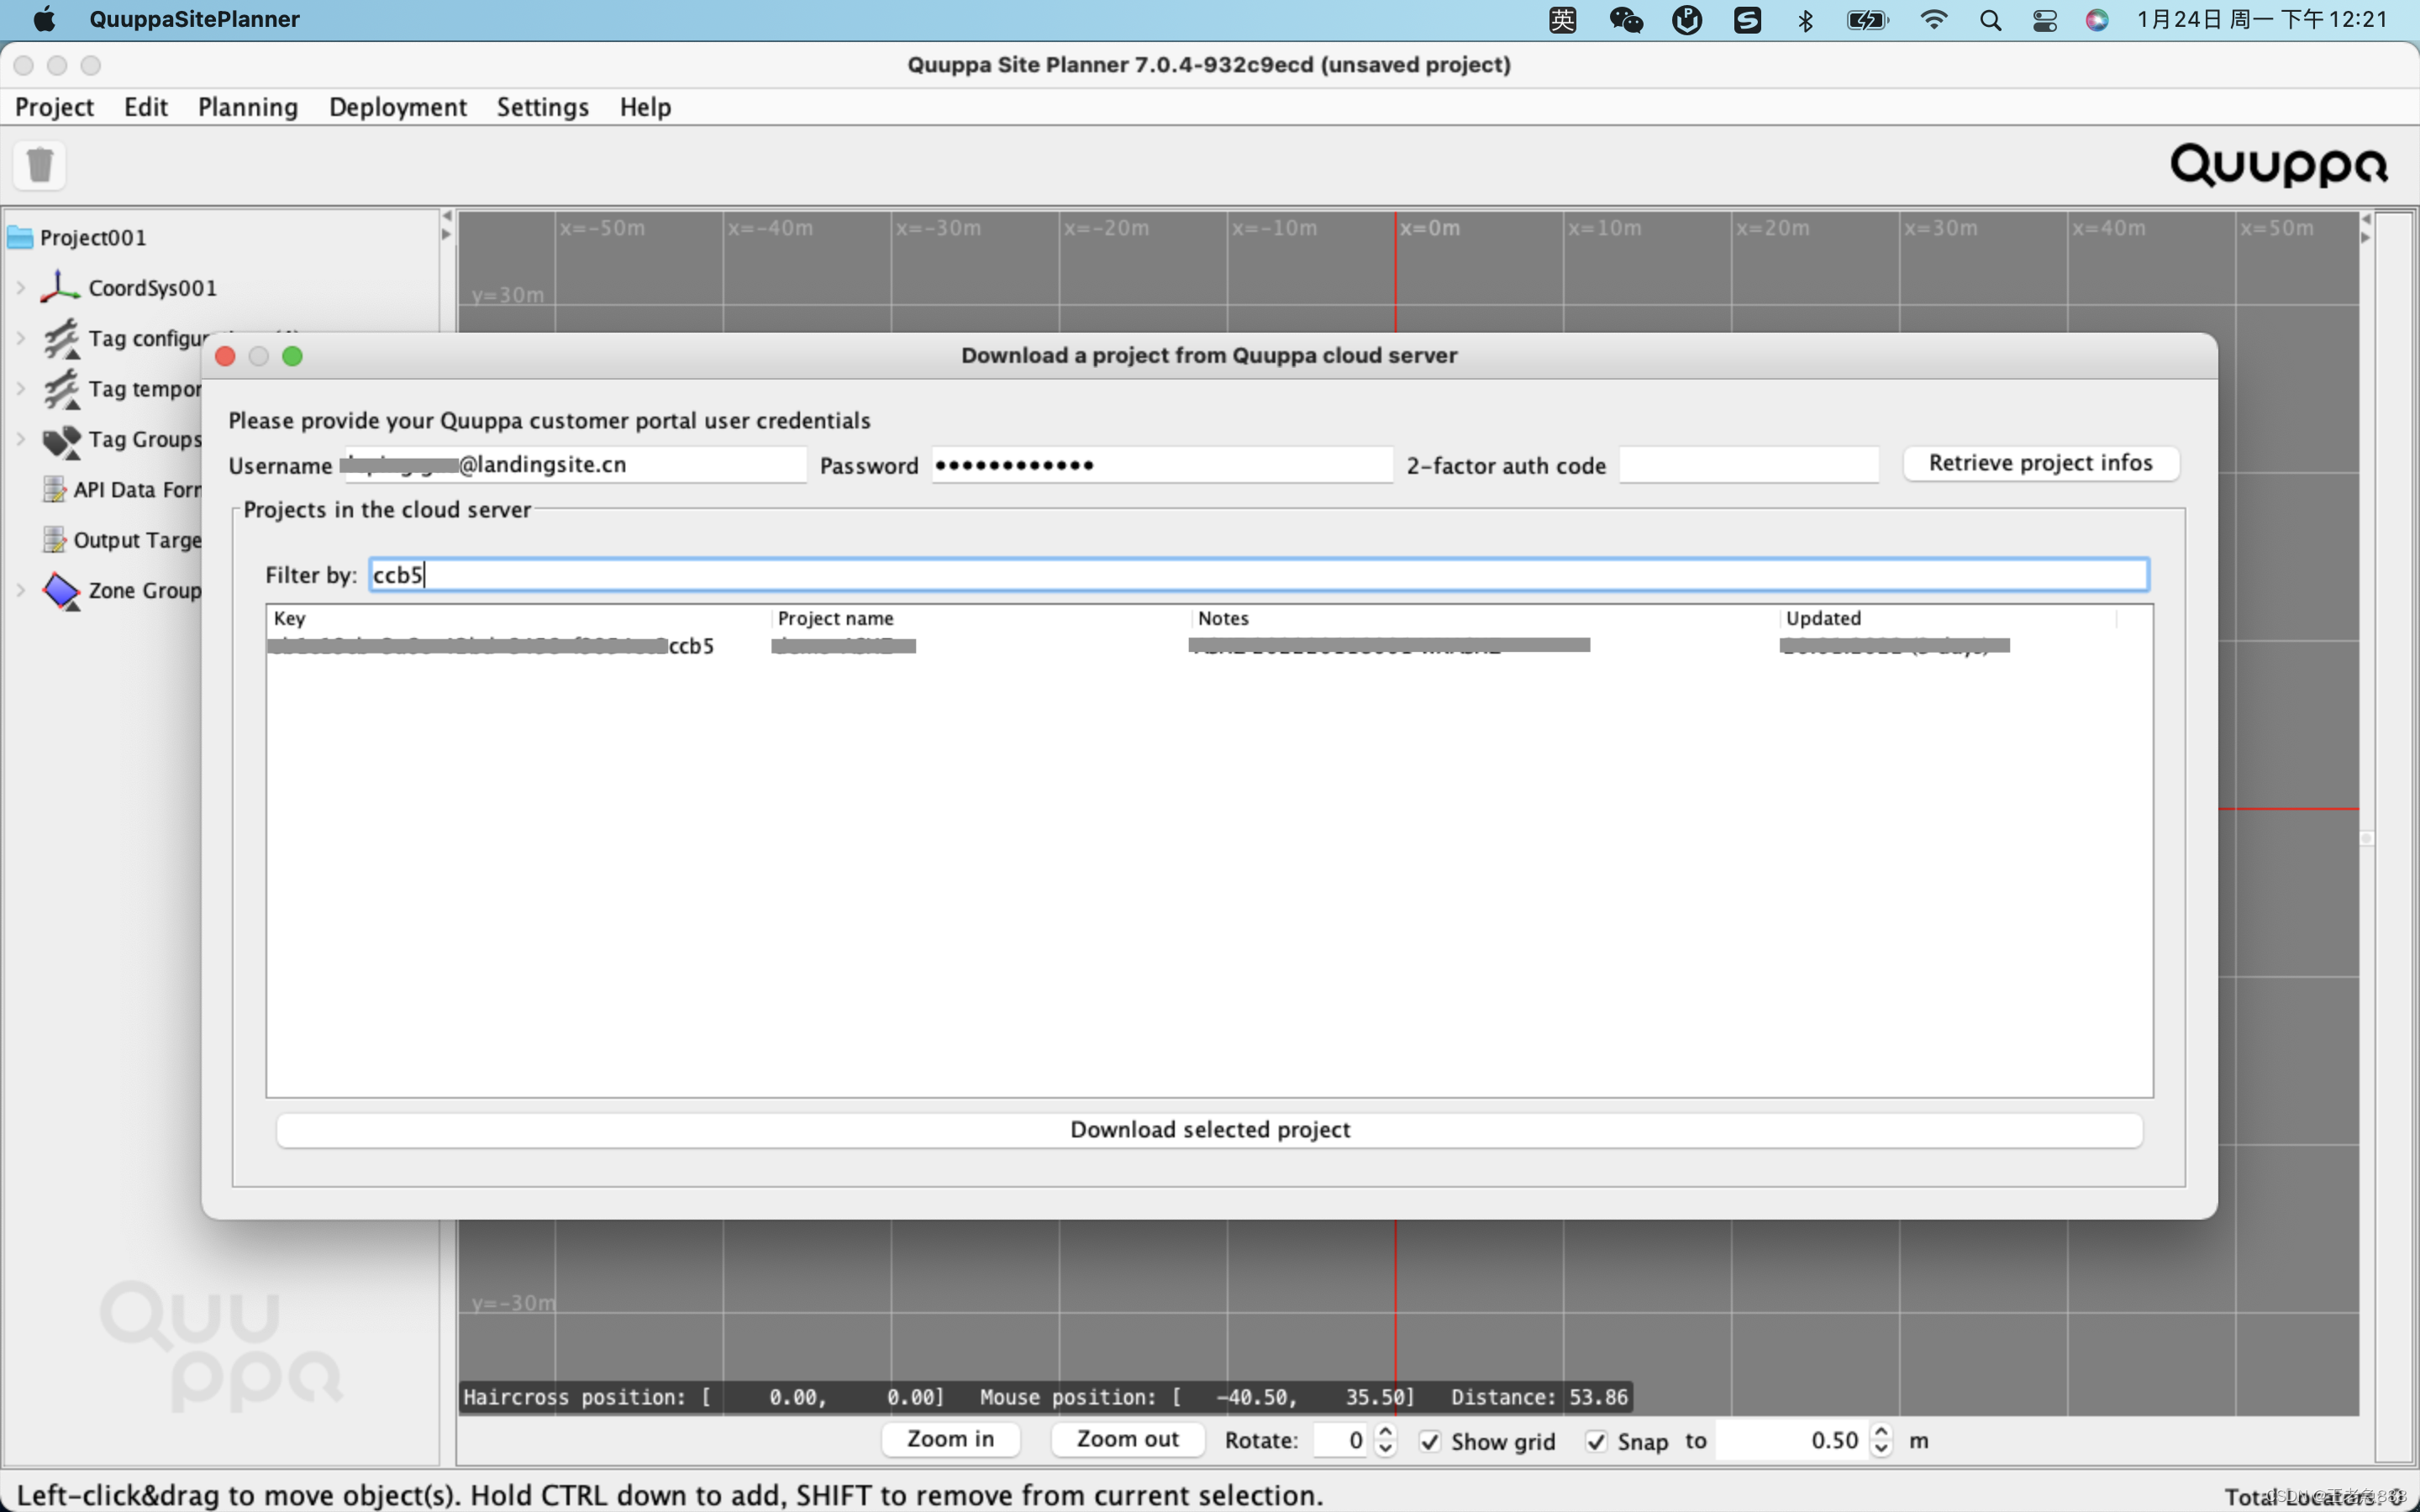Click the Output Targets server icon
2420x1512 pixels.
pos(54,540)
